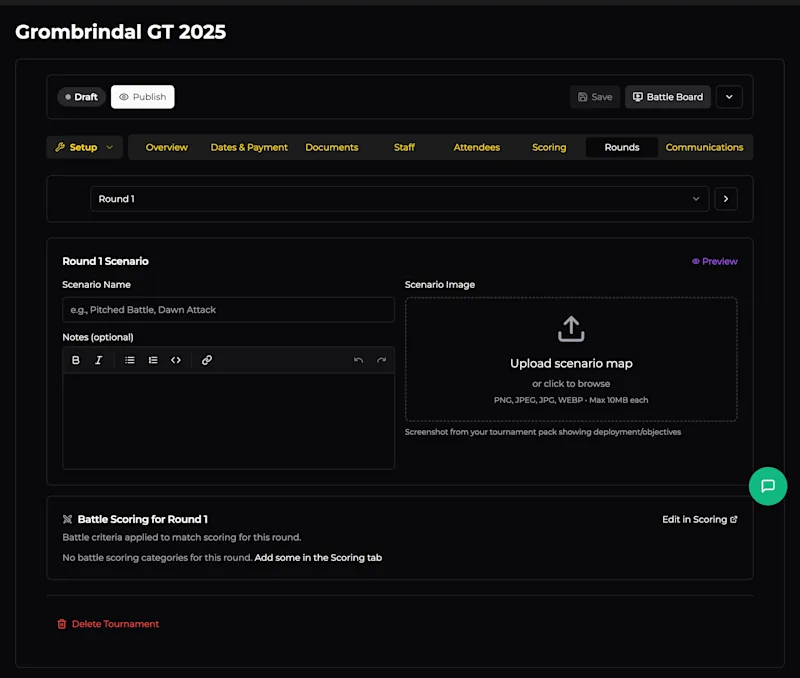The width and height of the screenshot is (800, 678).
Task: Click the Draft status badge
Action: point(82,97)
